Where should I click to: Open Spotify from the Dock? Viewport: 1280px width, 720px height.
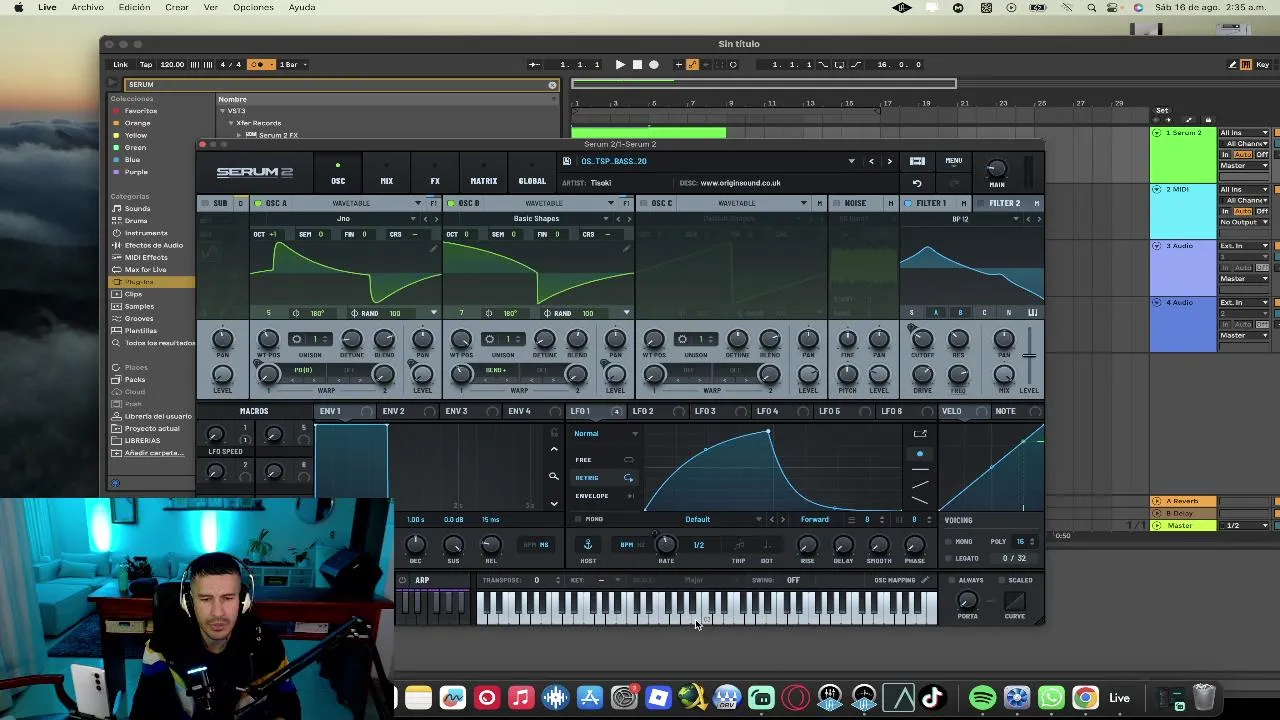[982, 698]
